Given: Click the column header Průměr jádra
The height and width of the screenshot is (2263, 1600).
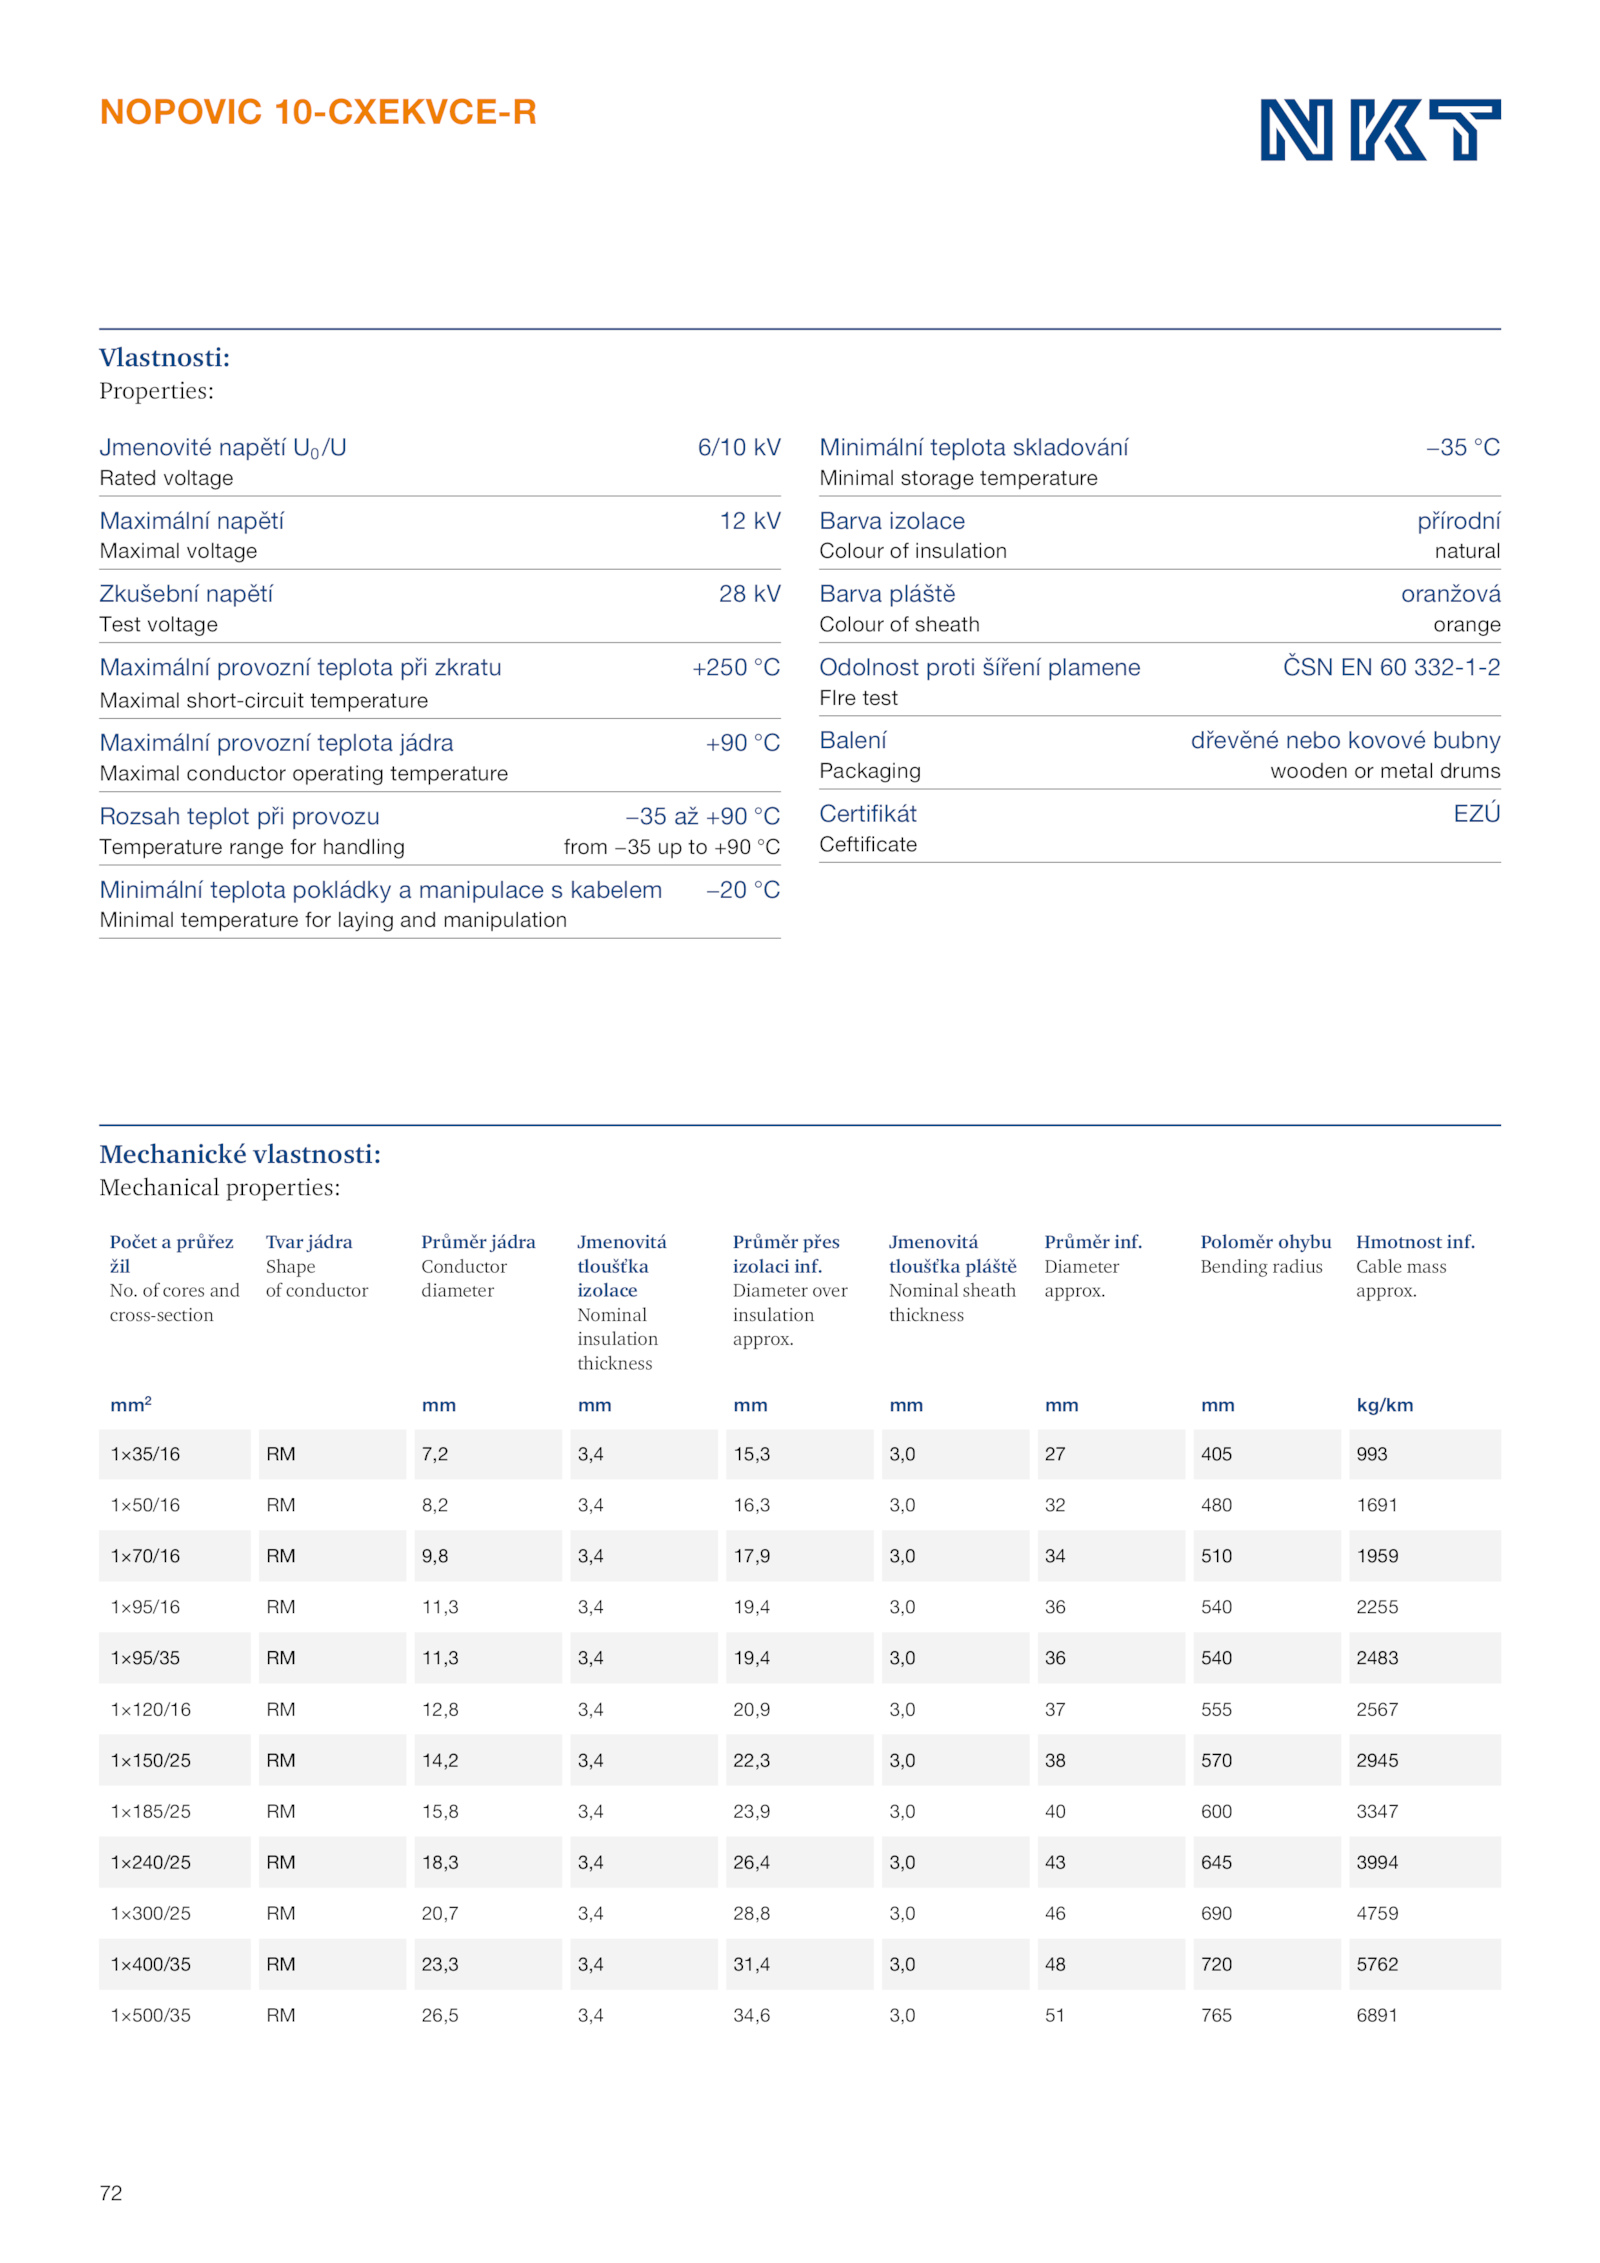Looking at the screenshot, I should point(478,1242).
